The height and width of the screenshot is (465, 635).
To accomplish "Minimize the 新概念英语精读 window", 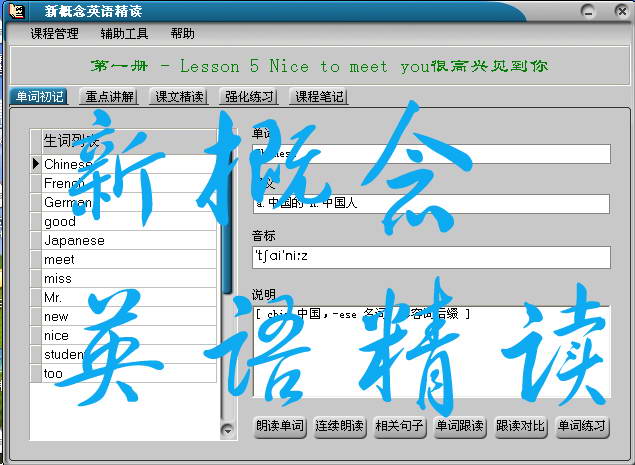I will click(588, 11).
